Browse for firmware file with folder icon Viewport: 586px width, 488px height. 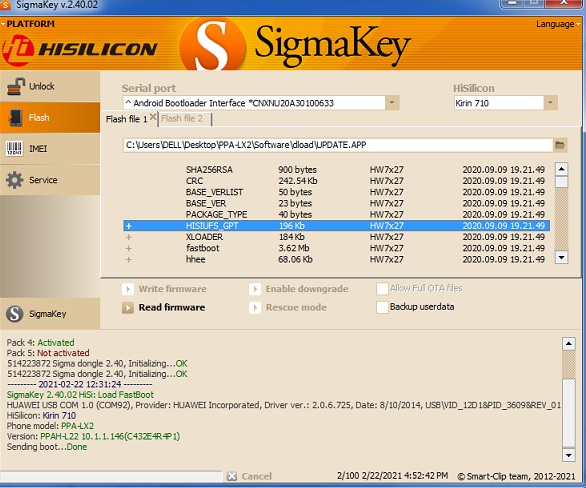point(559,145)
